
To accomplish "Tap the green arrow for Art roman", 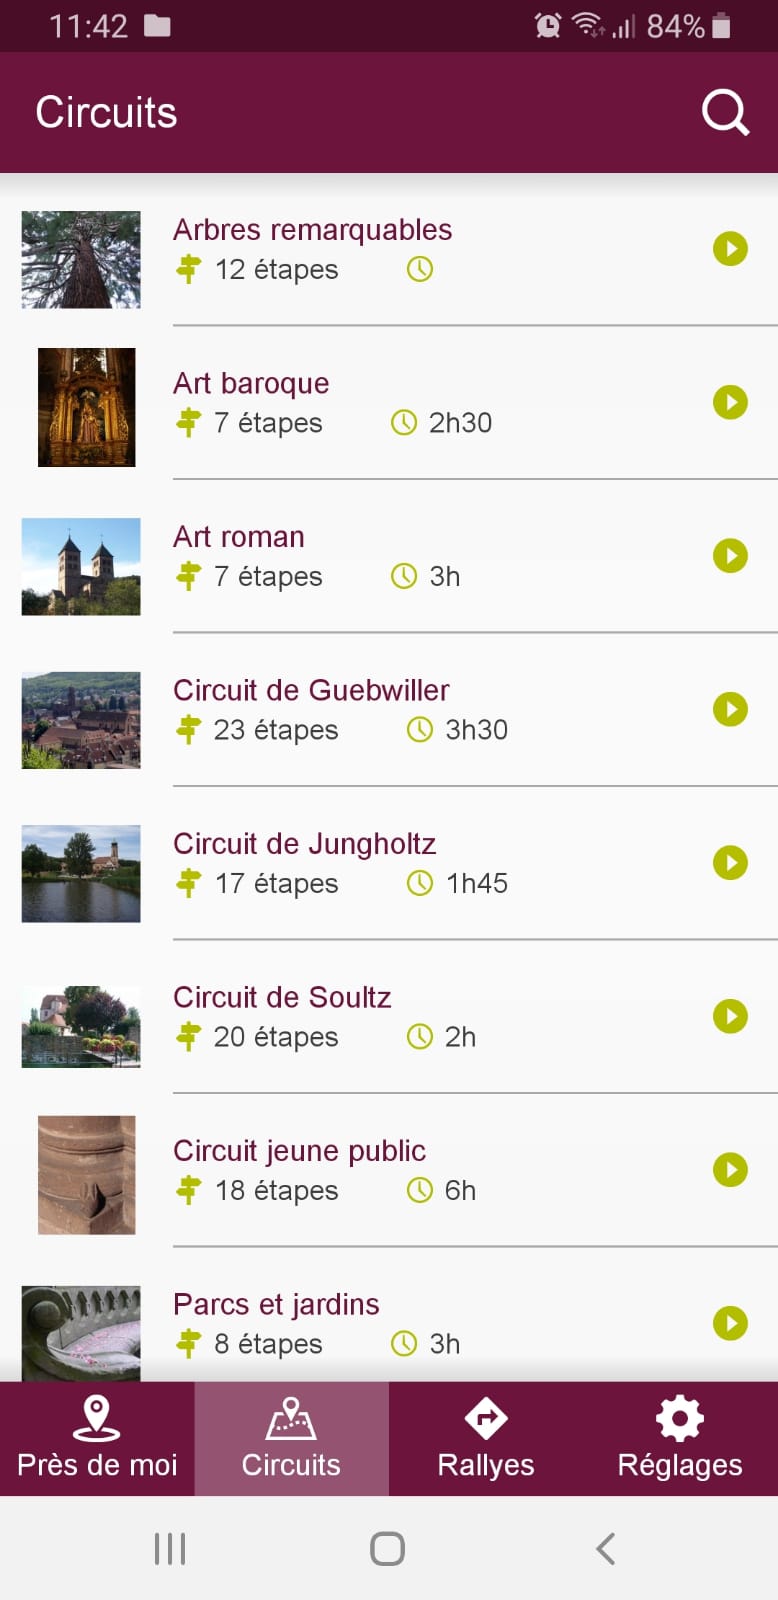I will click(730, 555).
